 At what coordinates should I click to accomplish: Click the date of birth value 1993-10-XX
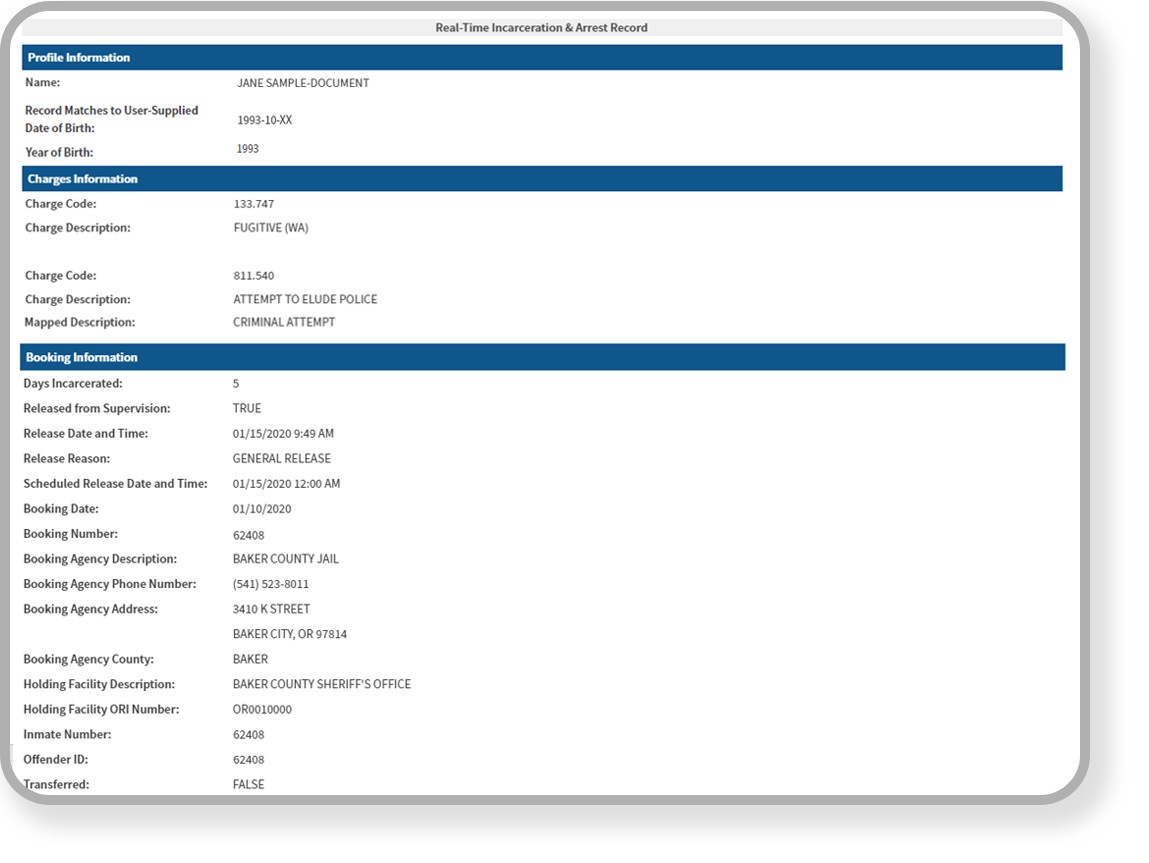265,120
